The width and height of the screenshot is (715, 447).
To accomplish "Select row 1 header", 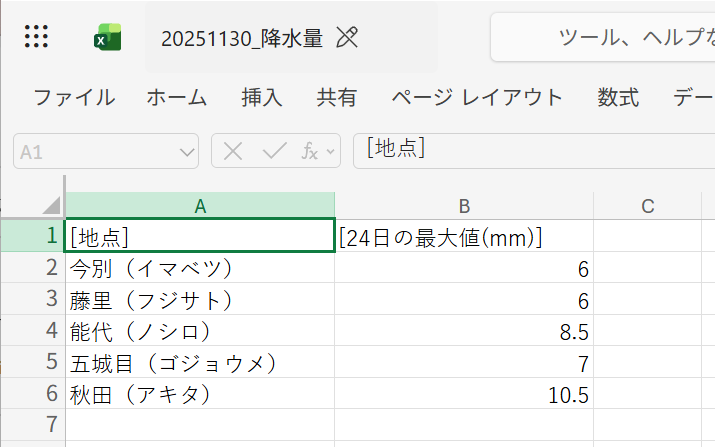I will click(33, 236).
